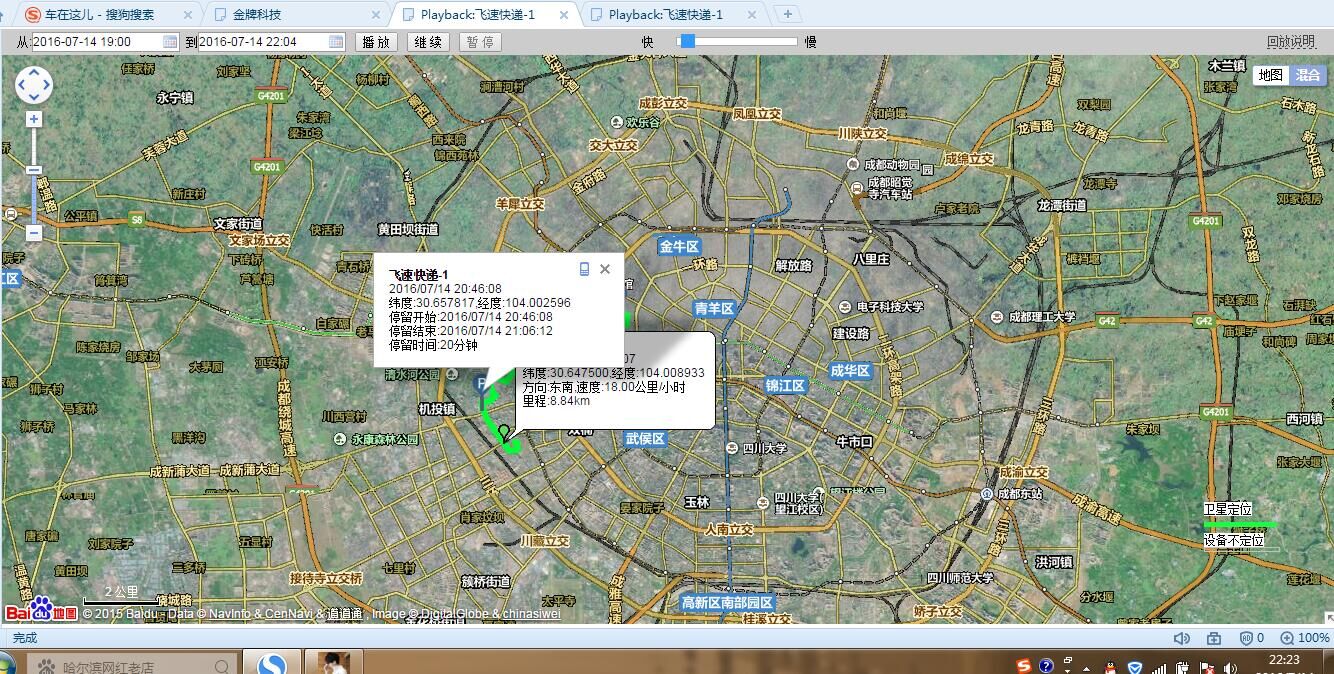Screen dimensions: 1334x674
Task: Click the 播放 play button
Action: click(376, 42)
